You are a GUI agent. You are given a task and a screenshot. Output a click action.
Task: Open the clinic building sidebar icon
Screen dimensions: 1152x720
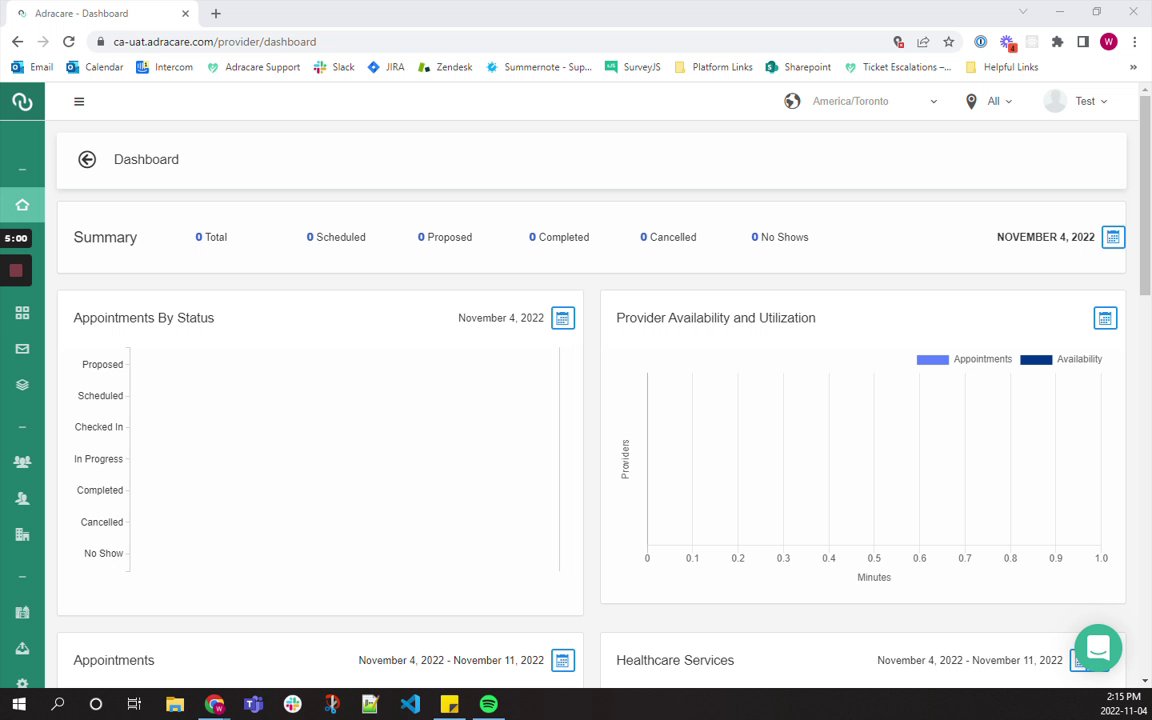tap(22, 612)
